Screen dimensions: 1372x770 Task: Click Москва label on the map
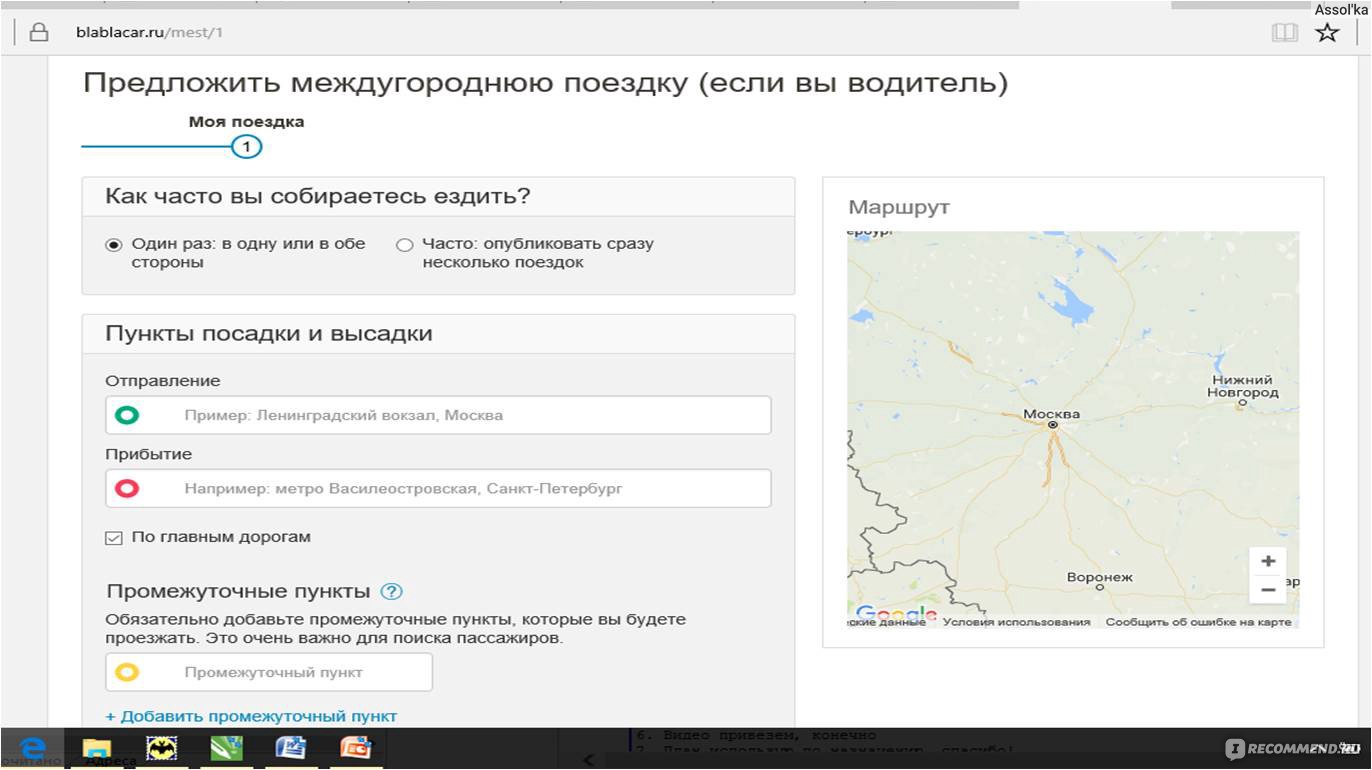pyautogui.click(x=1051, y=414)
